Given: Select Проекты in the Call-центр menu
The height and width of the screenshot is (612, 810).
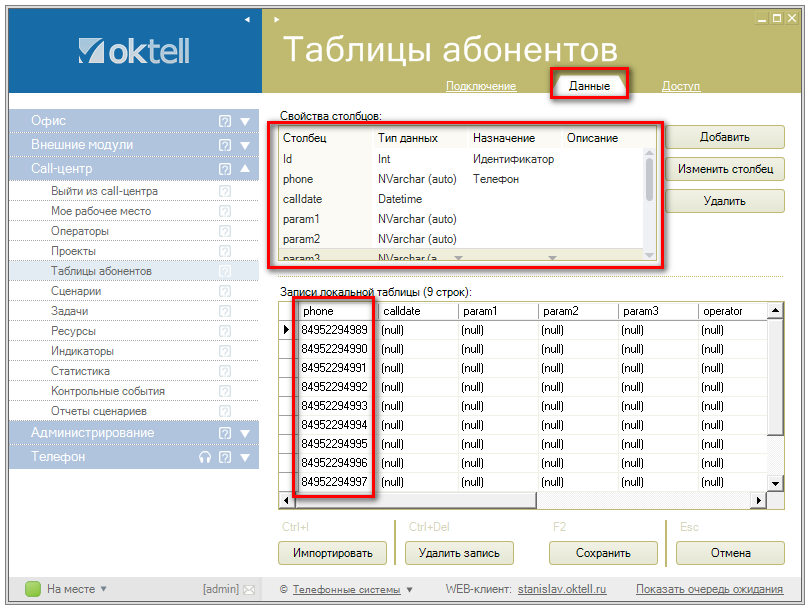Looking at the screenshot, I should 74,251.
